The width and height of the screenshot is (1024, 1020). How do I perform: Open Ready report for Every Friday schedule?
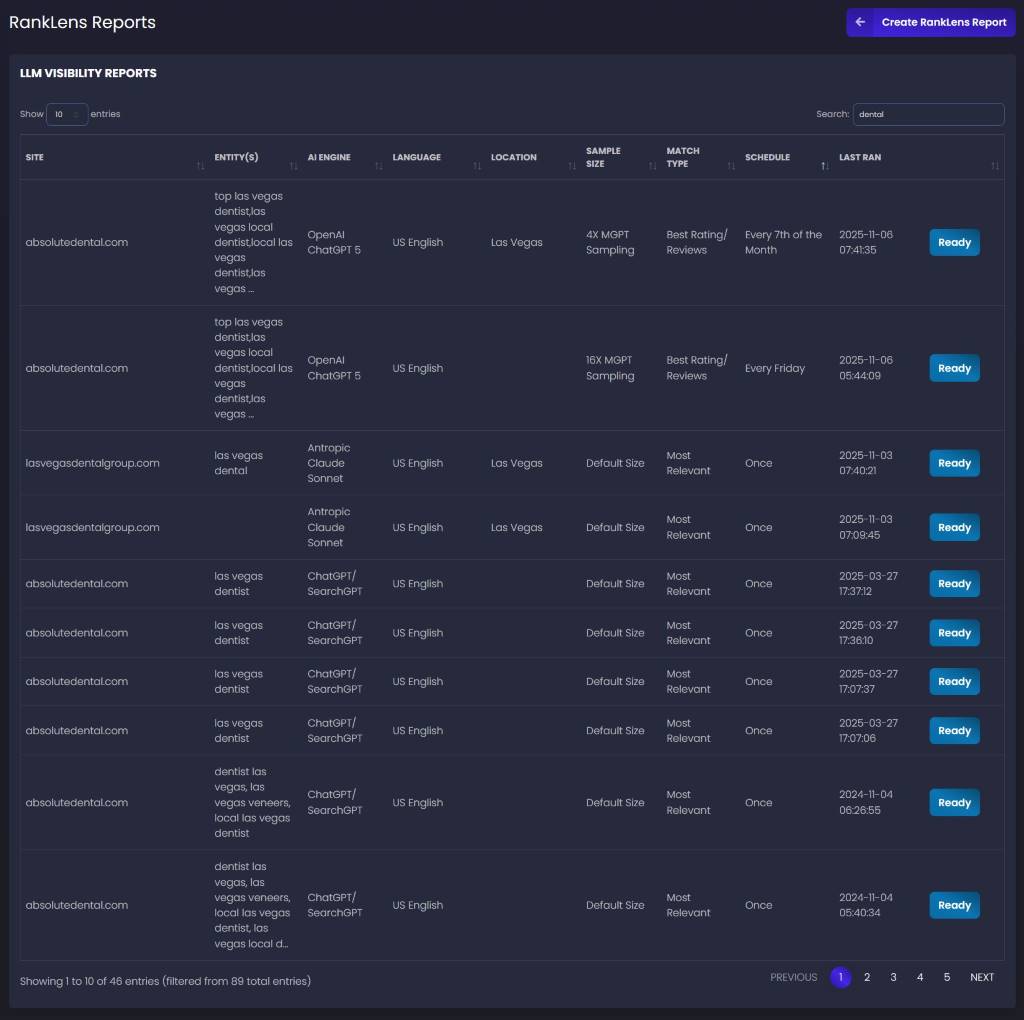click(954, 368)
